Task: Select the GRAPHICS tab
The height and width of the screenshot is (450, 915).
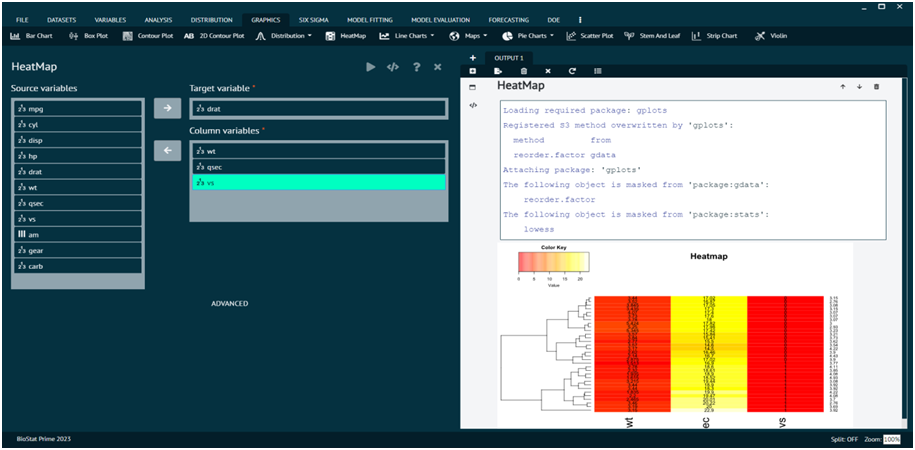Action: [x=266, y=20]
